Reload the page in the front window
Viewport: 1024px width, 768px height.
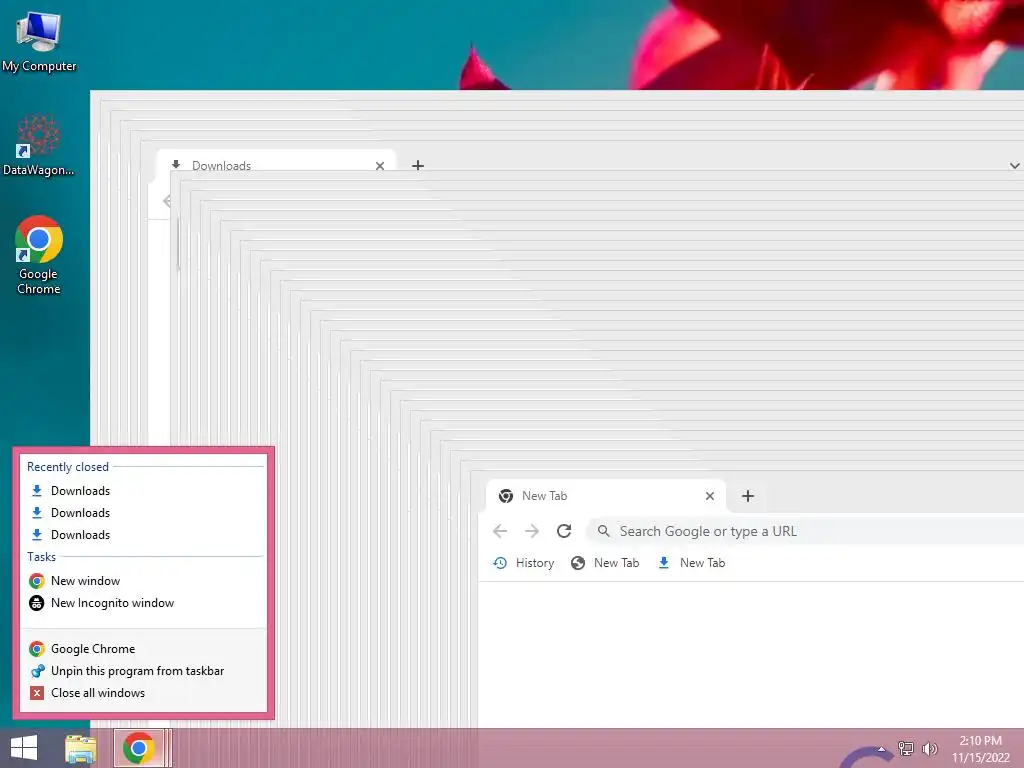[564, 531]
